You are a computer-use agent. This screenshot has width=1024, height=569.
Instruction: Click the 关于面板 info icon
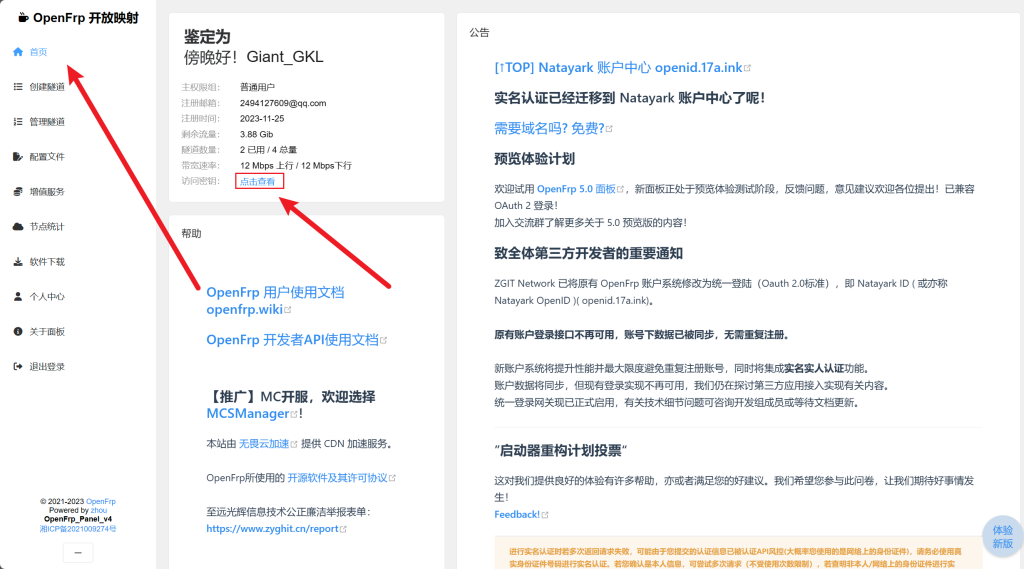pyautogui.click(x=18, y=331)
